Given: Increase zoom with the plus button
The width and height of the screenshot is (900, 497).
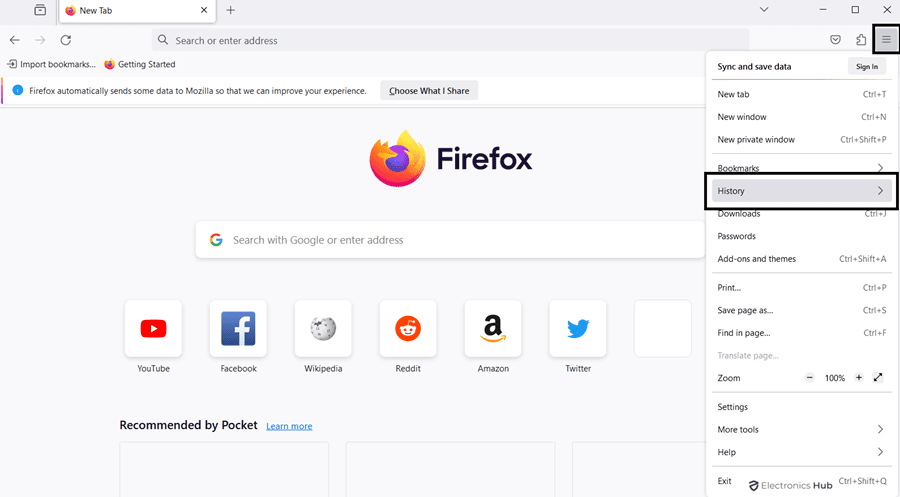Looking at the screenshot, I should 858,378.
